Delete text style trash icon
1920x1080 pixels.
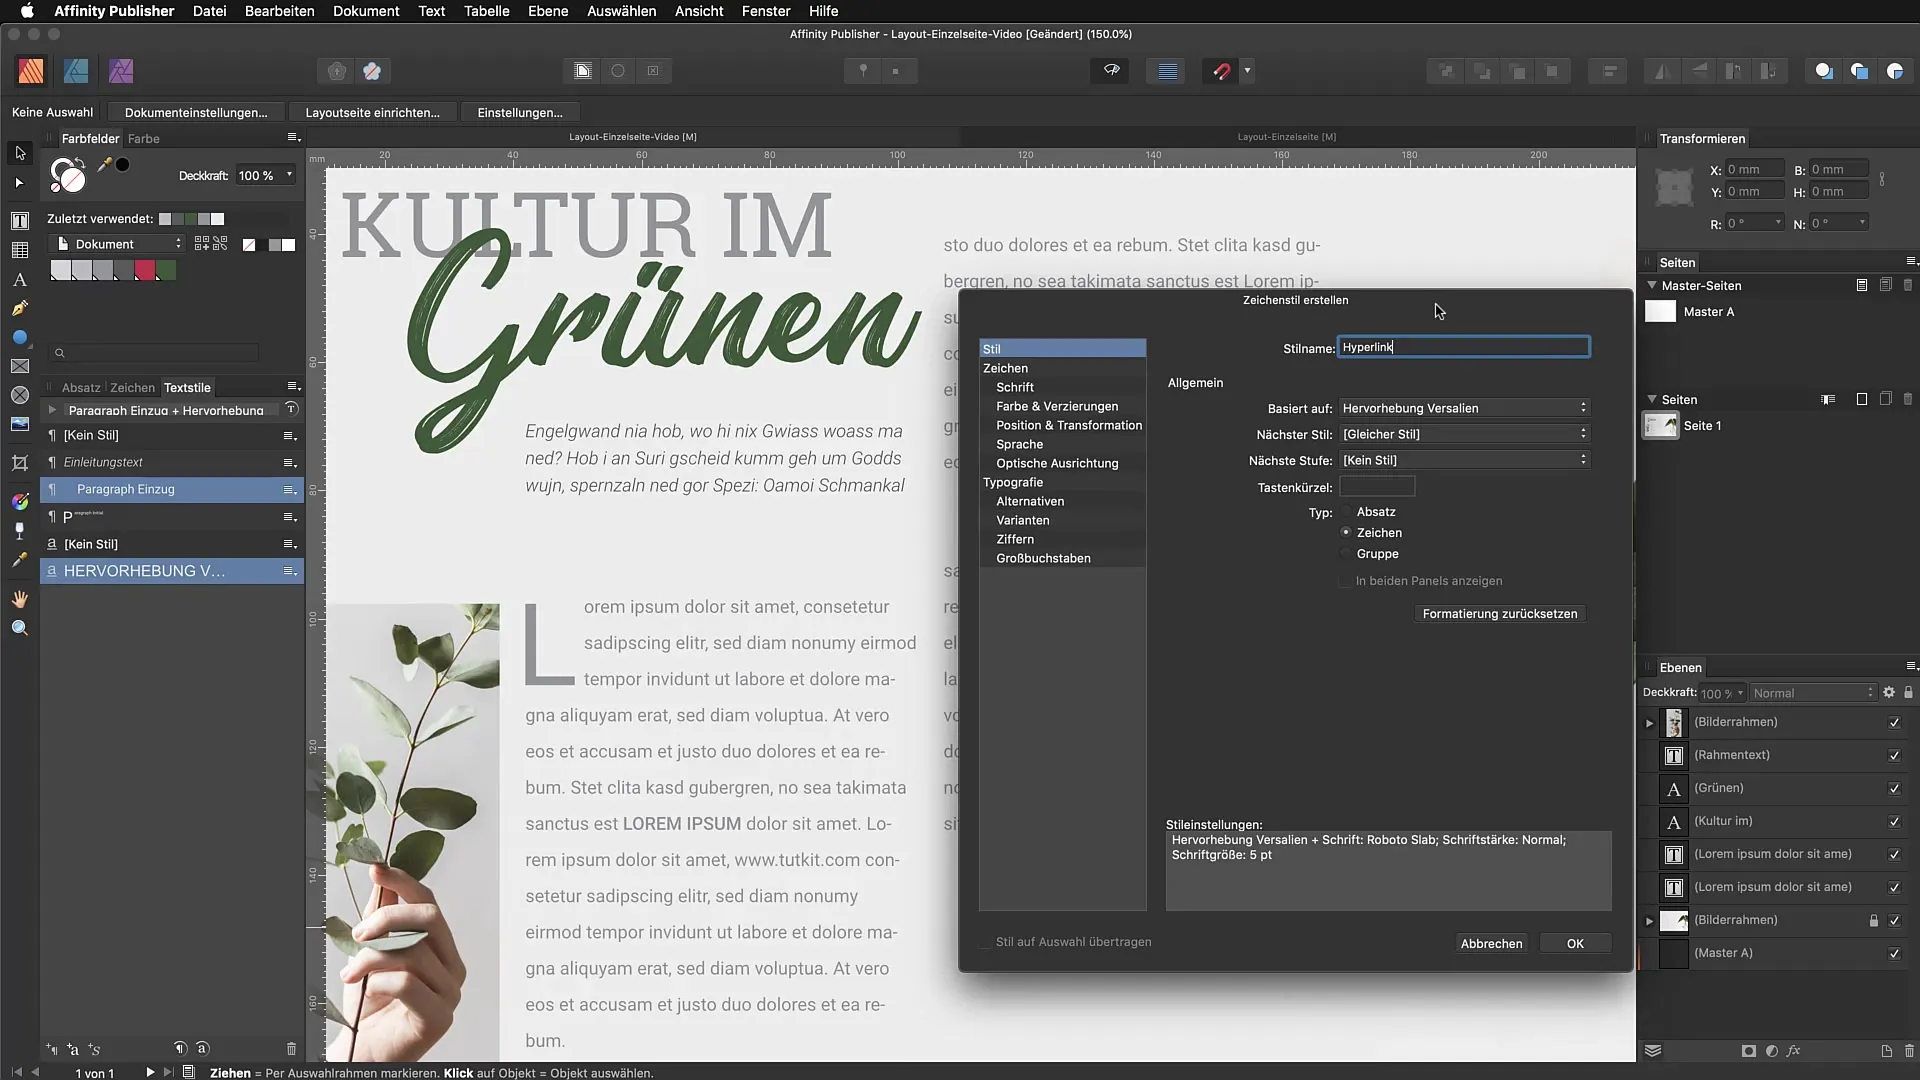click(x=291, y=1049)
